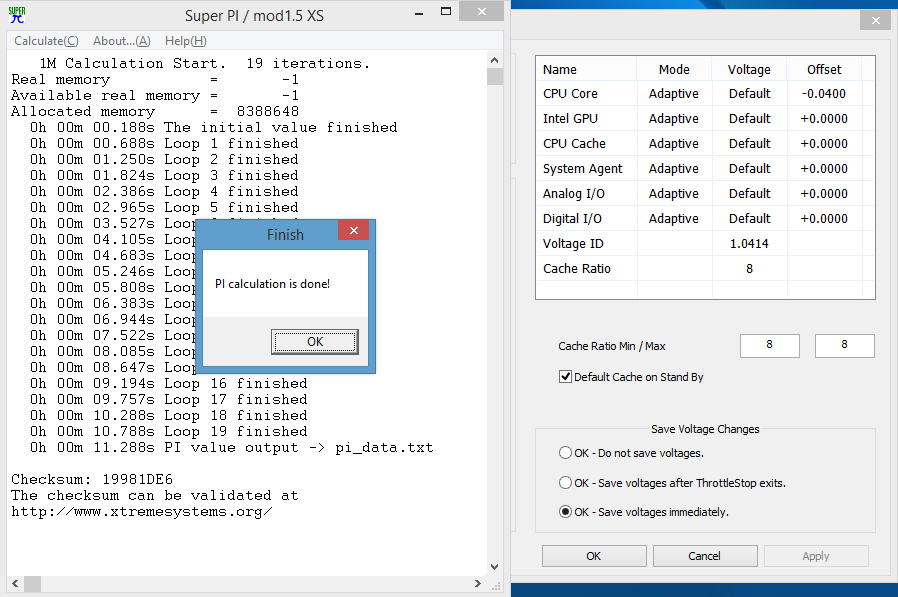Maximize the Super PI window

coord(446,11)
